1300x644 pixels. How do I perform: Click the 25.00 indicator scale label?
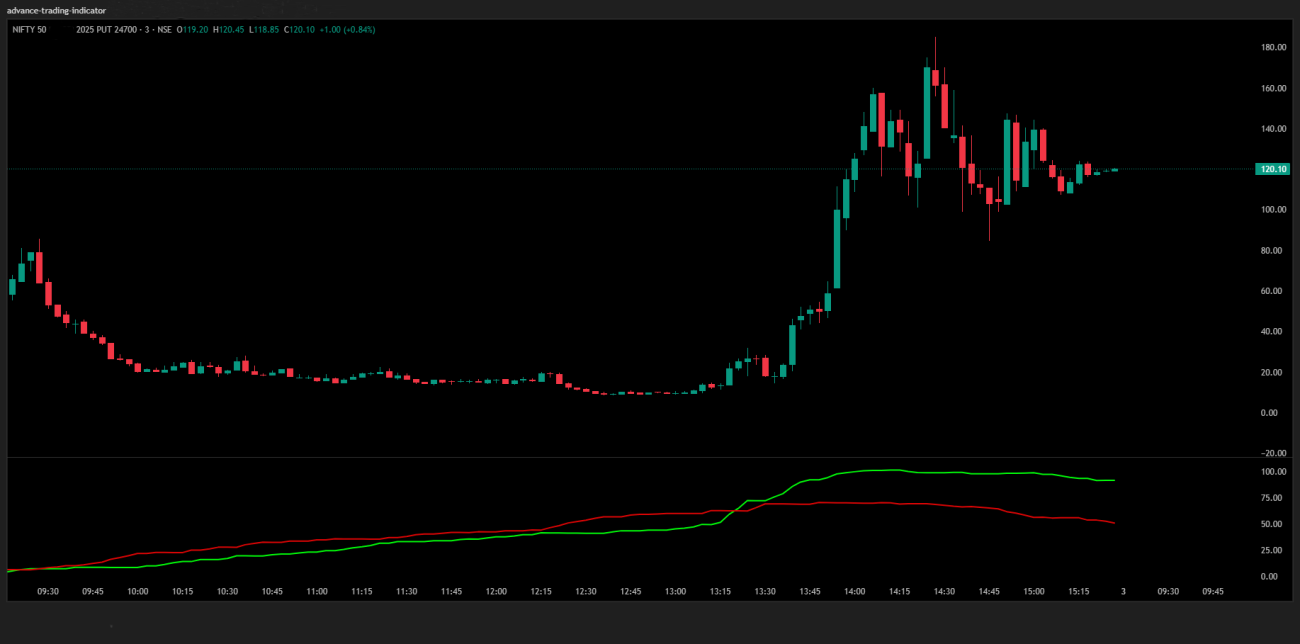[x=1272, y=551]
